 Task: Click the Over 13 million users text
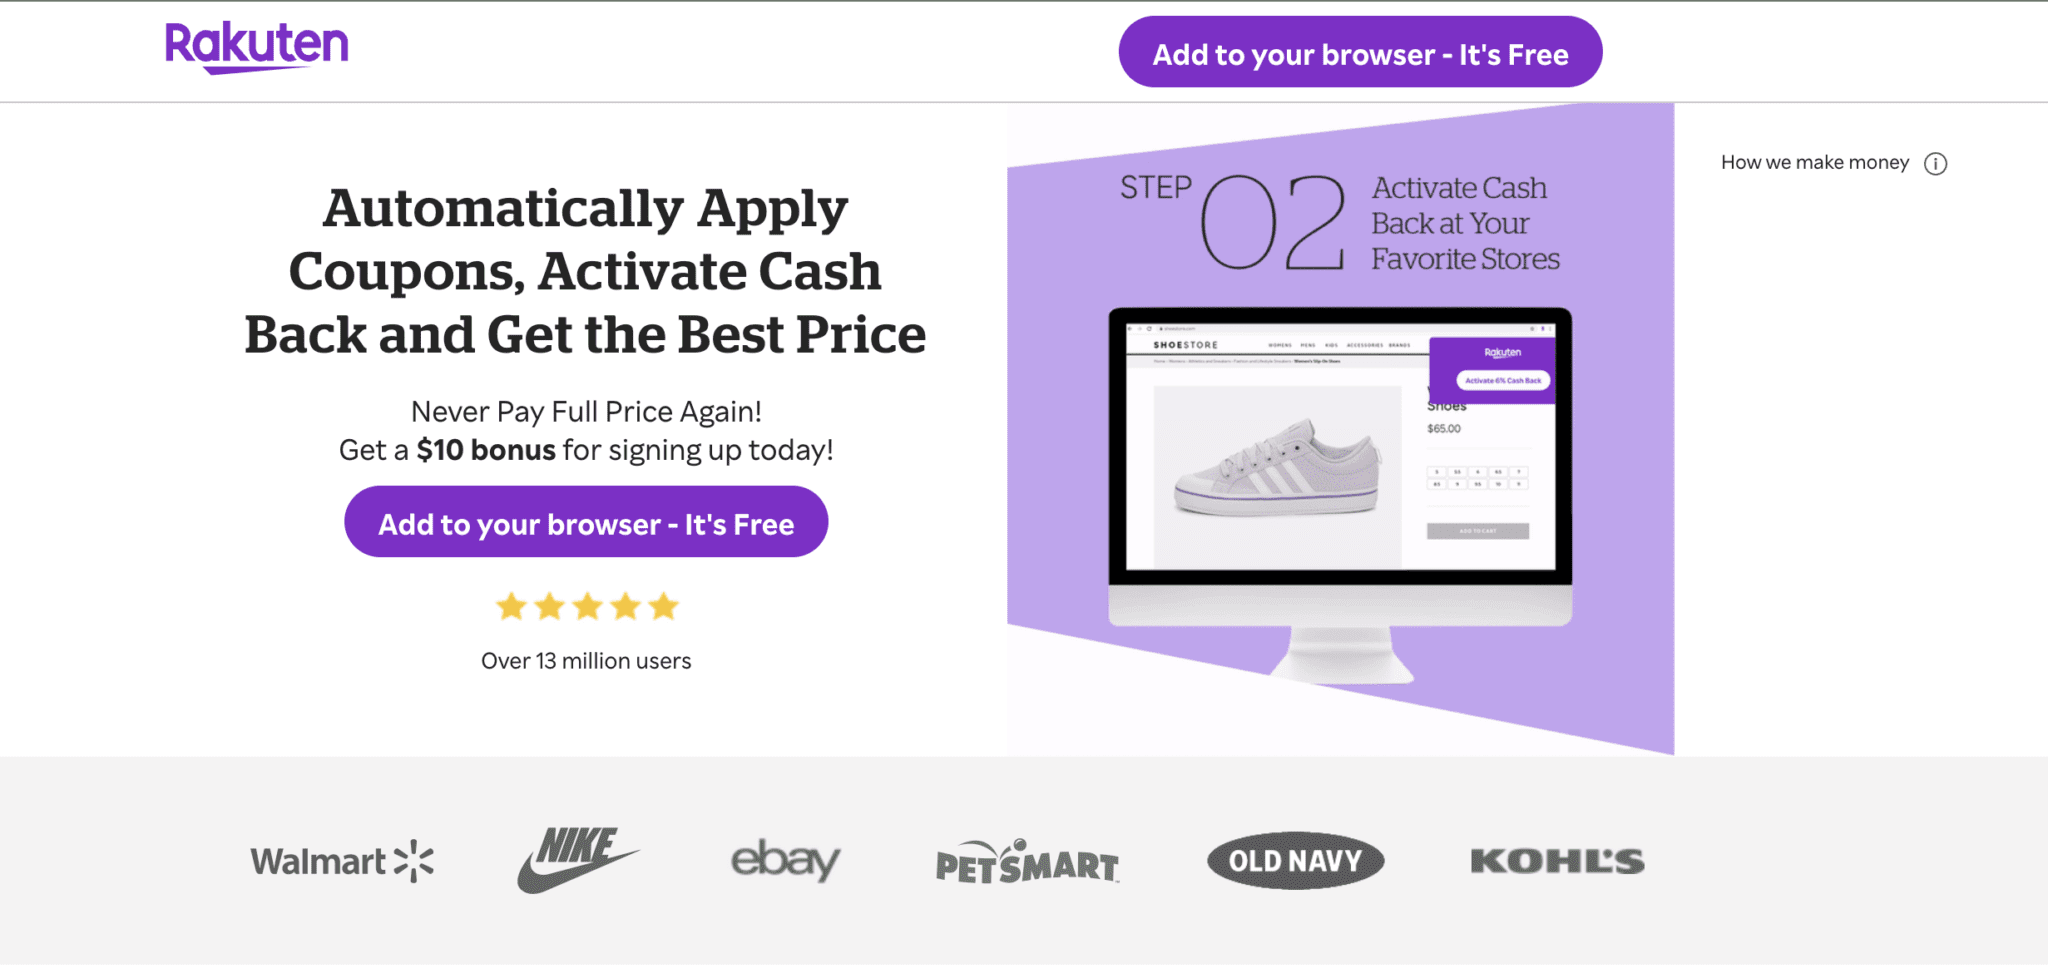tap(586, 661)
